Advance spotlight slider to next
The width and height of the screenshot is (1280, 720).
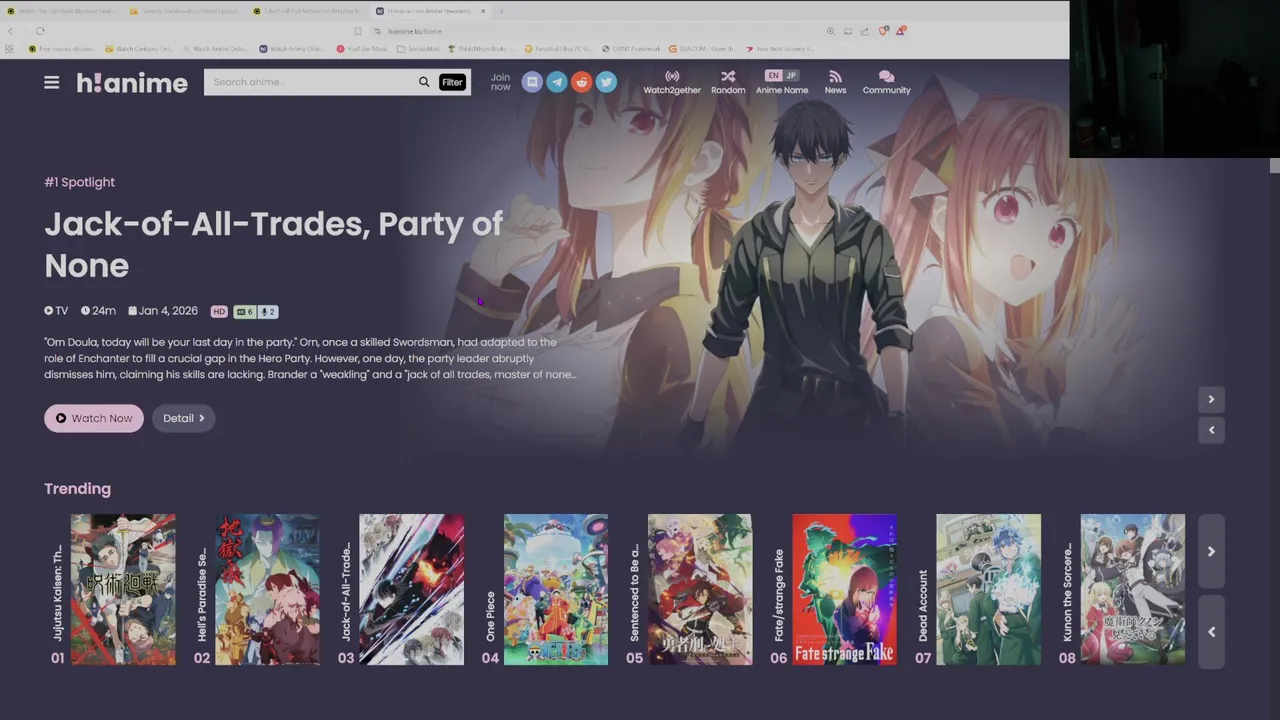(x=1211, y=399)
